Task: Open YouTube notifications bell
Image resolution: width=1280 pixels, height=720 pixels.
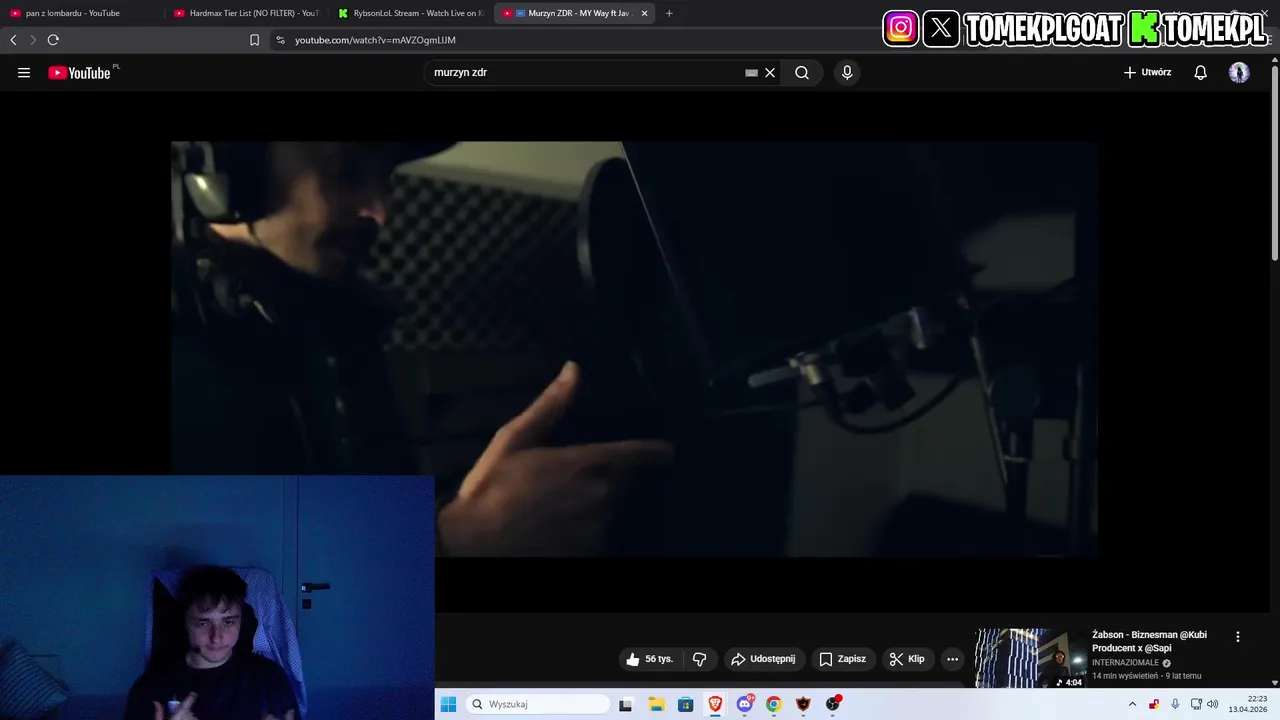Action: 1201,73
